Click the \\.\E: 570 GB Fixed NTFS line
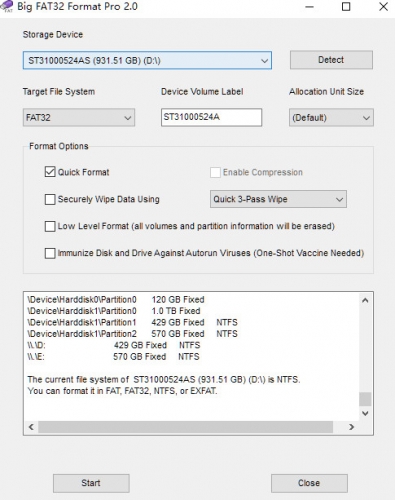Screen dimensions: 395x500 click(x=113, y=357)
